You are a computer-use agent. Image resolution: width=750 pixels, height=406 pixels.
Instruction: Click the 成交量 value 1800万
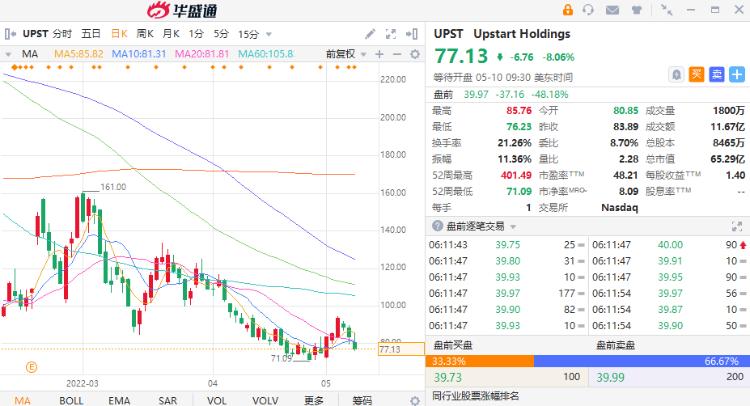(728, 110)
